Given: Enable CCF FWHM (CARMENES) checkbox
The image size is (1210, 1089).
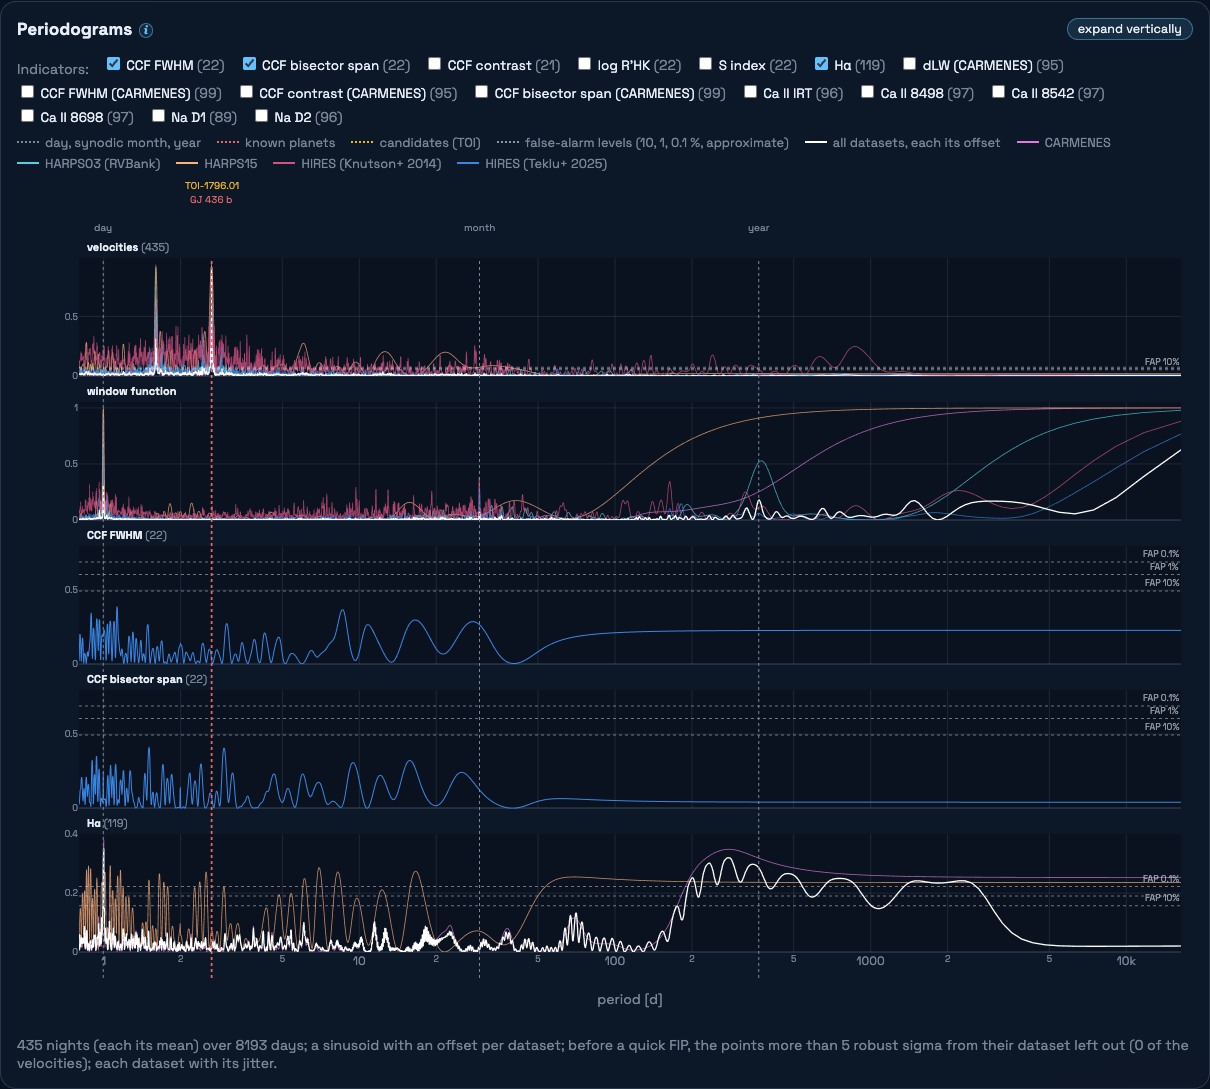Looking at the screenshot, I should point(28,92).
